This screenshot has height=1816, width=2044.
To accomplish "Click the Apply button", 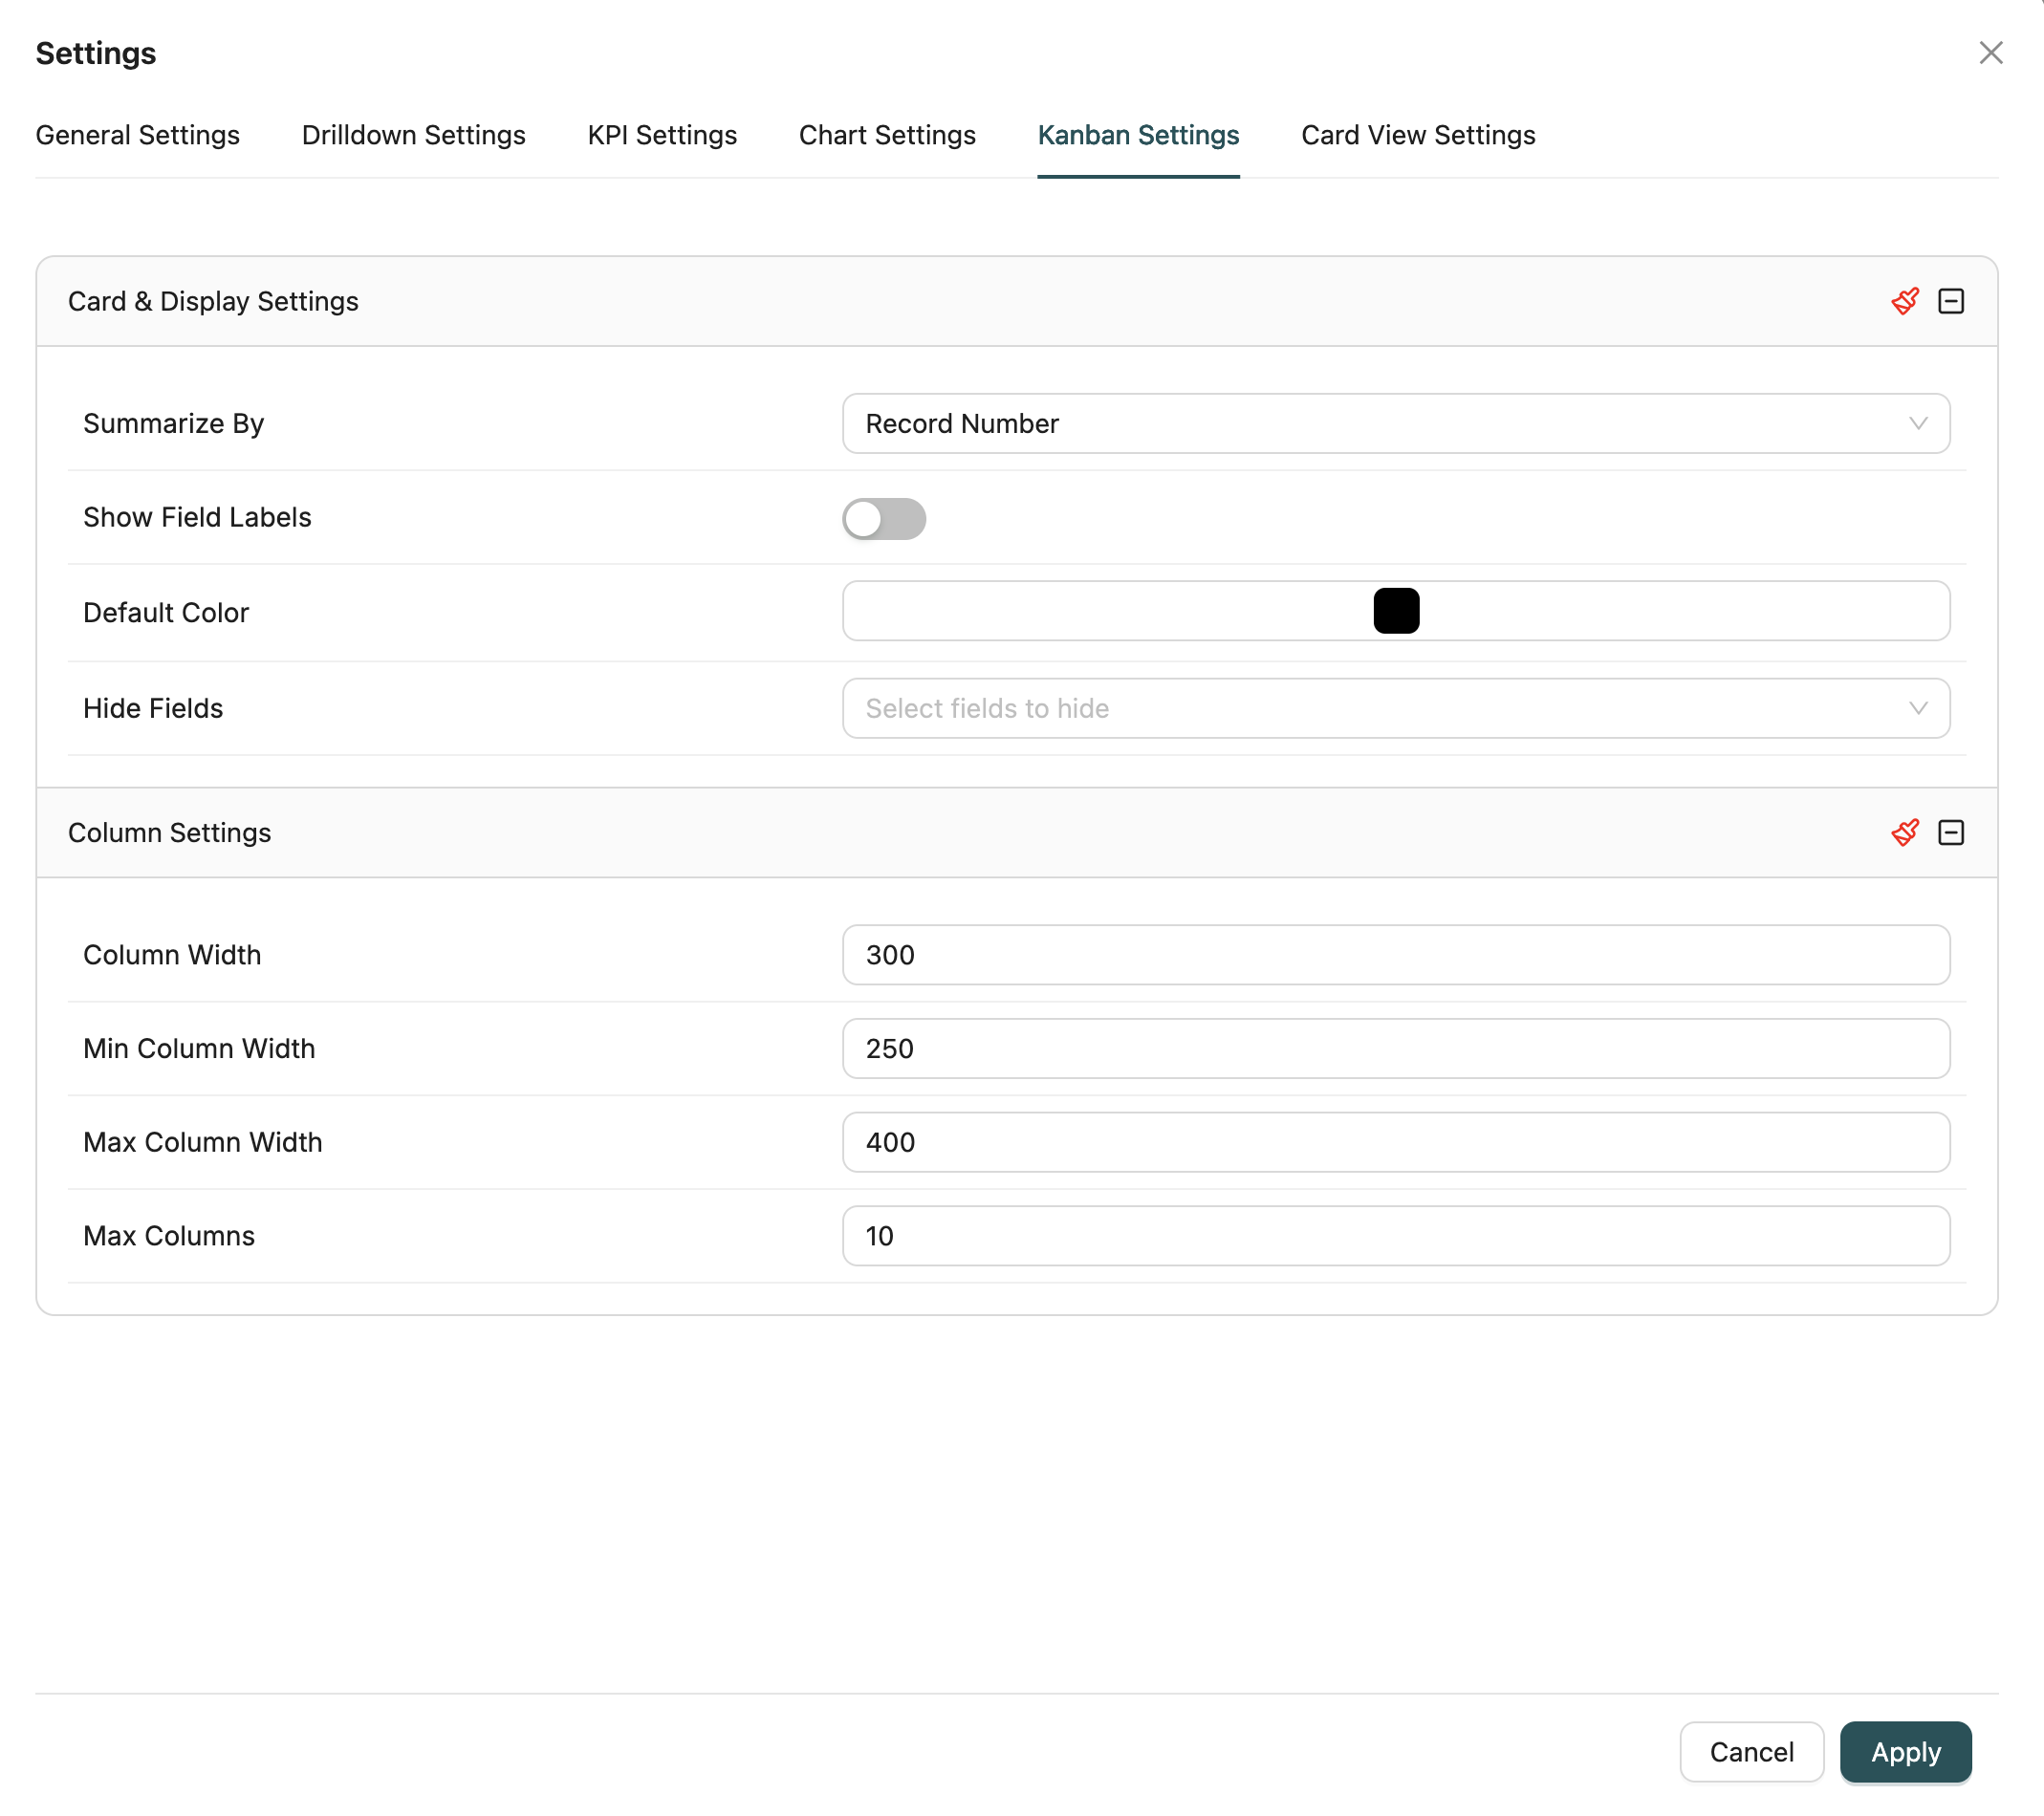I will [1904, 1751].
